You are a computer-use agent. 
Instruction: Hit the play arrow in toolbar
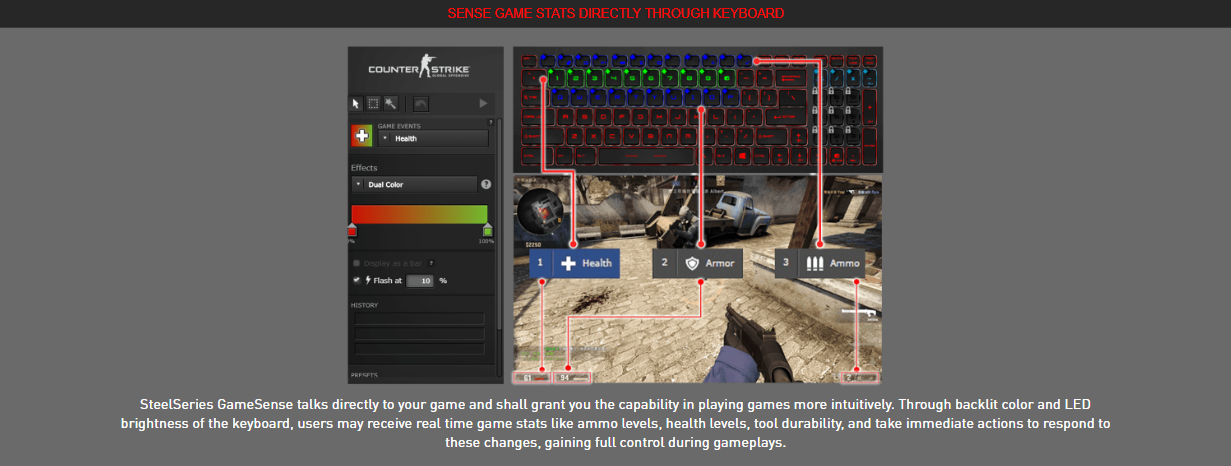click(x=483, y=103)
